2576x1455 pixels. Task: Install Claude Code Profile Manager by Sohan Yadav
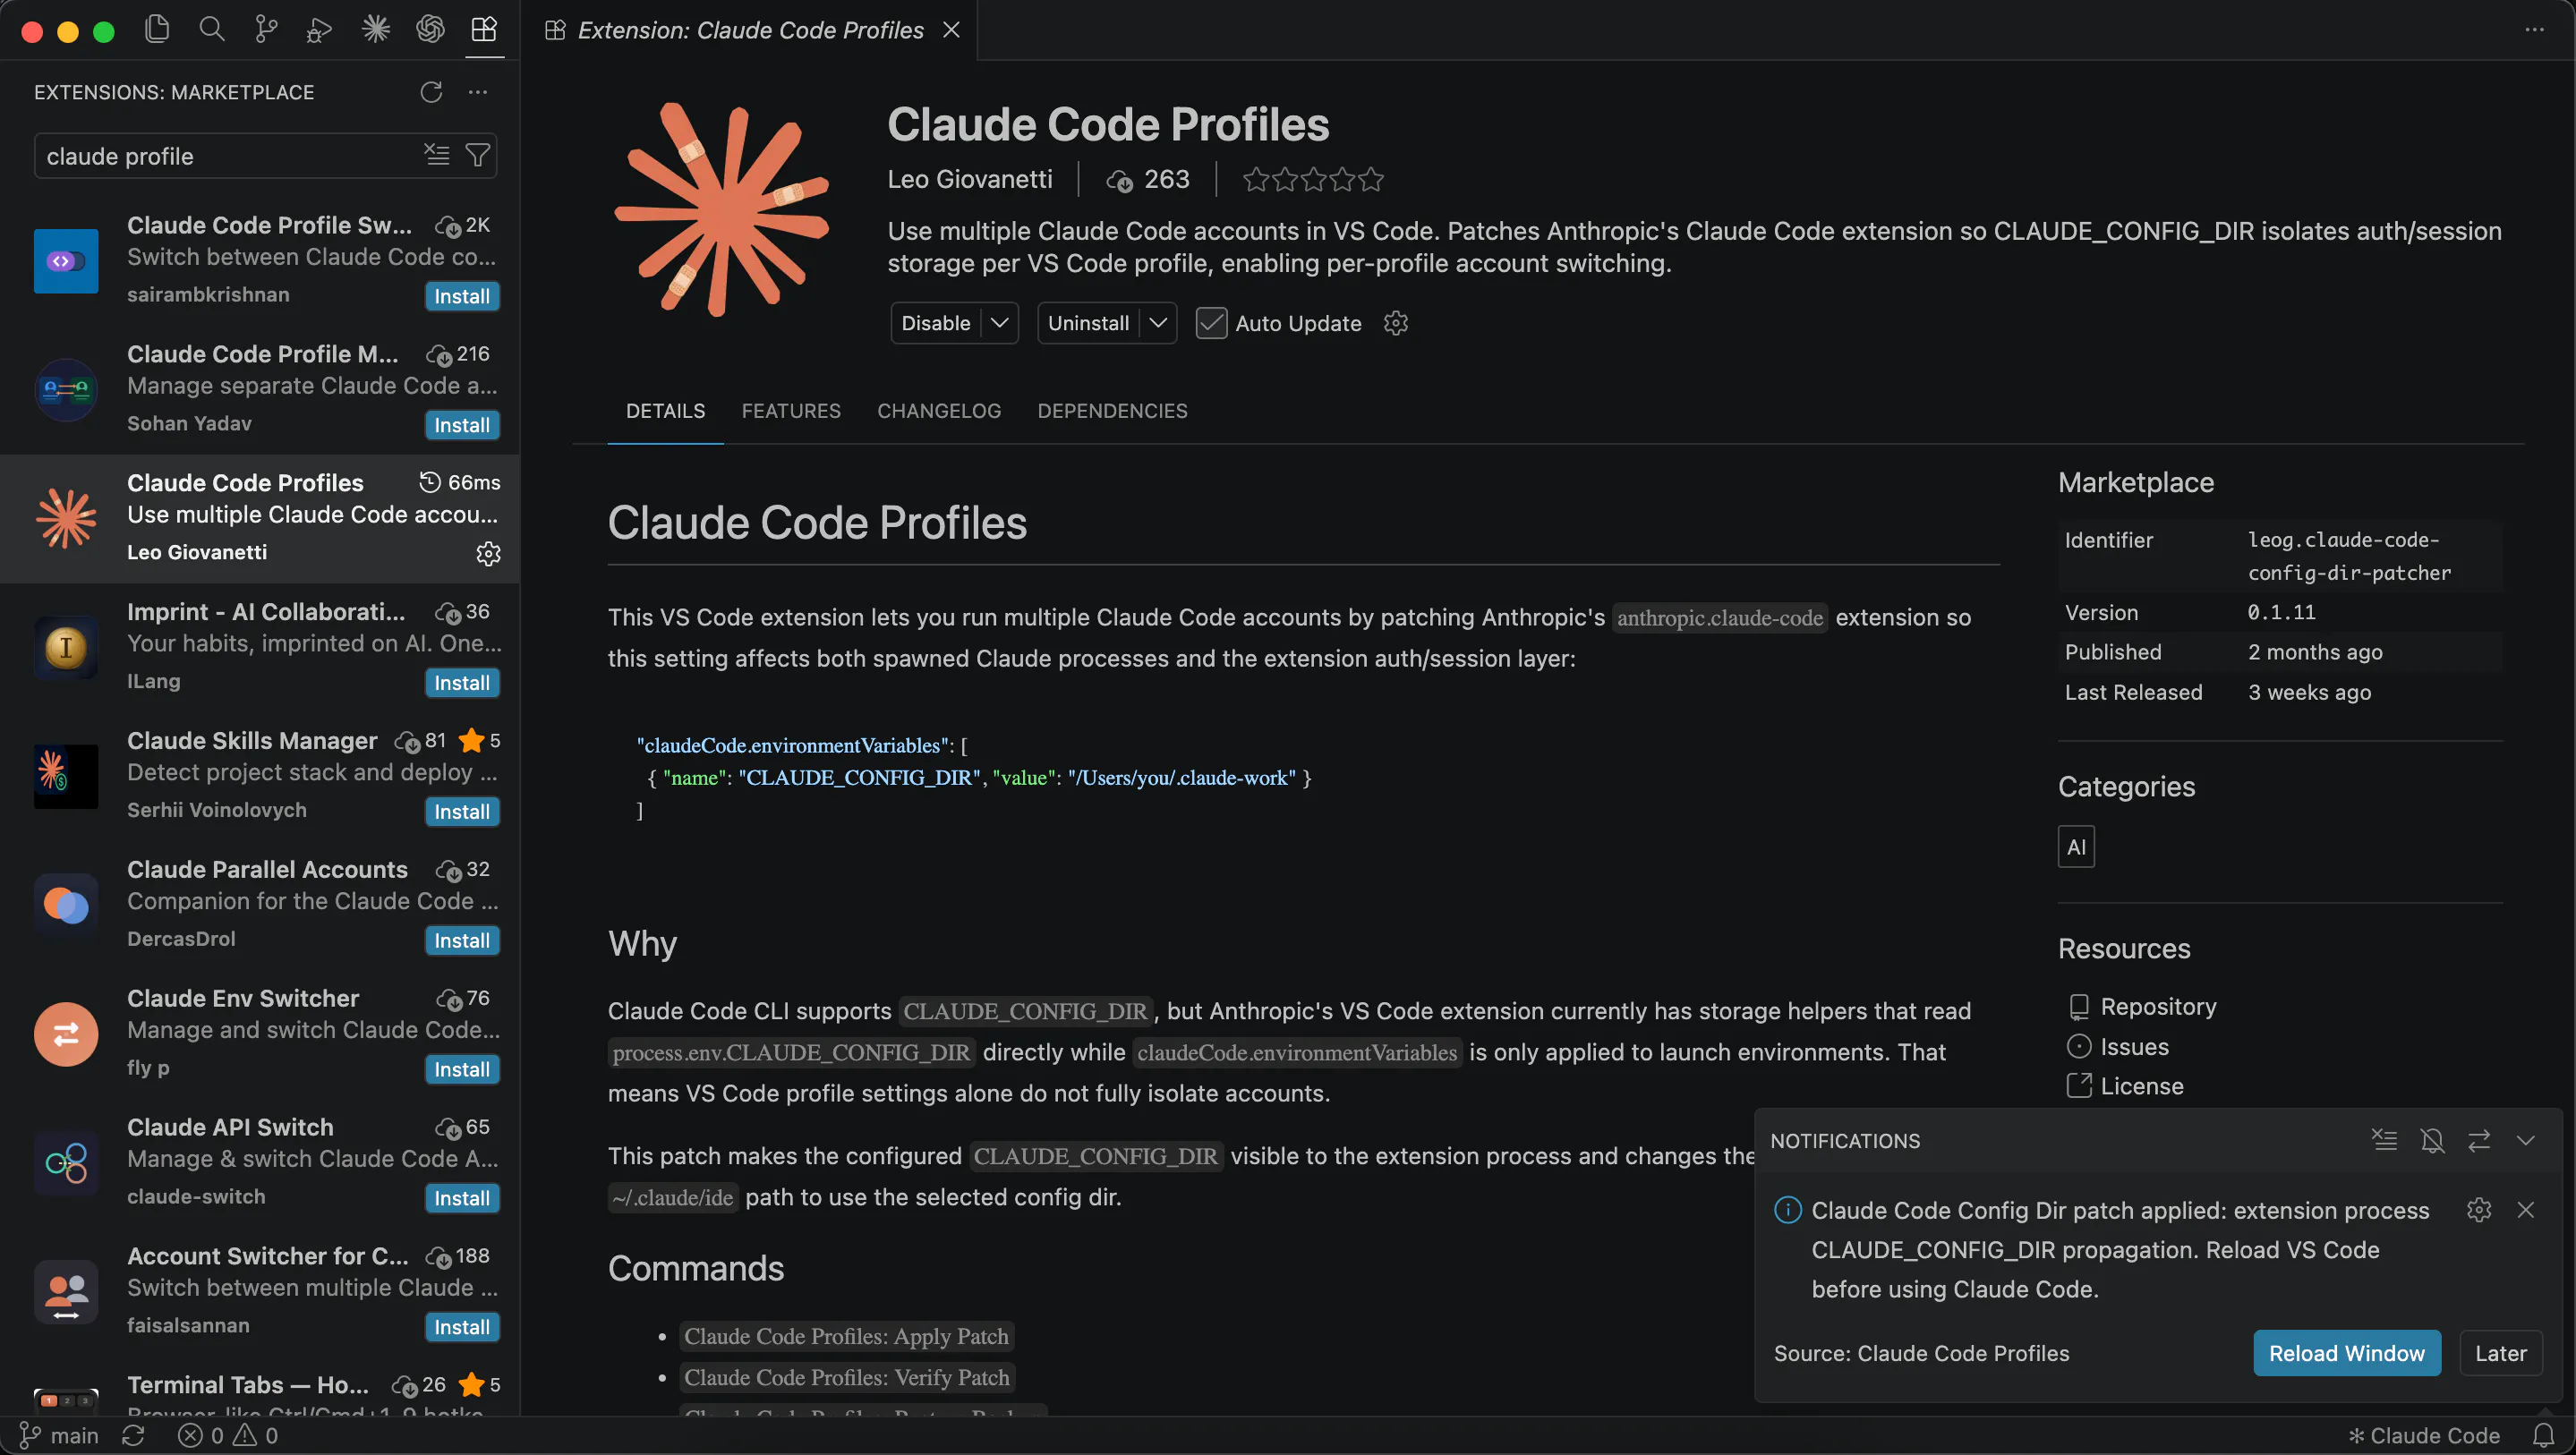[462, 425]
